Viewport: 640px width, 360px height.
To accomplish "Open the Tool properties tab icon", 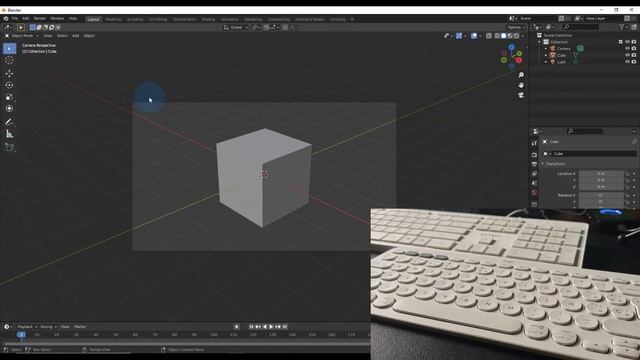I will point(534,143).
